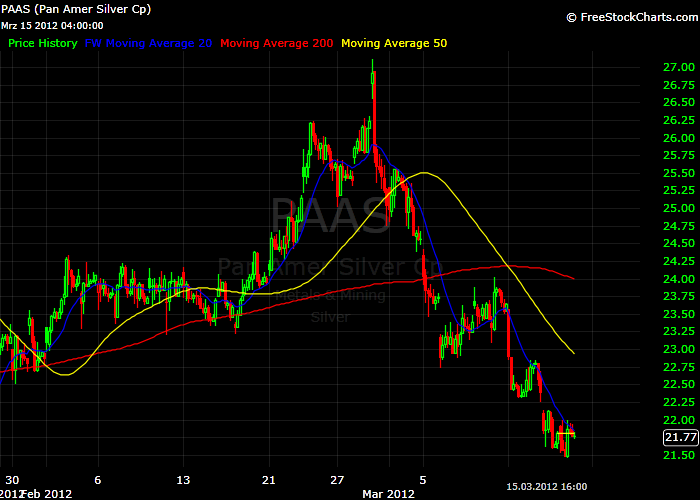The image size is (700, 500).
Task: Click the 23.50 price axis label
Action: (x=679, y=314)
